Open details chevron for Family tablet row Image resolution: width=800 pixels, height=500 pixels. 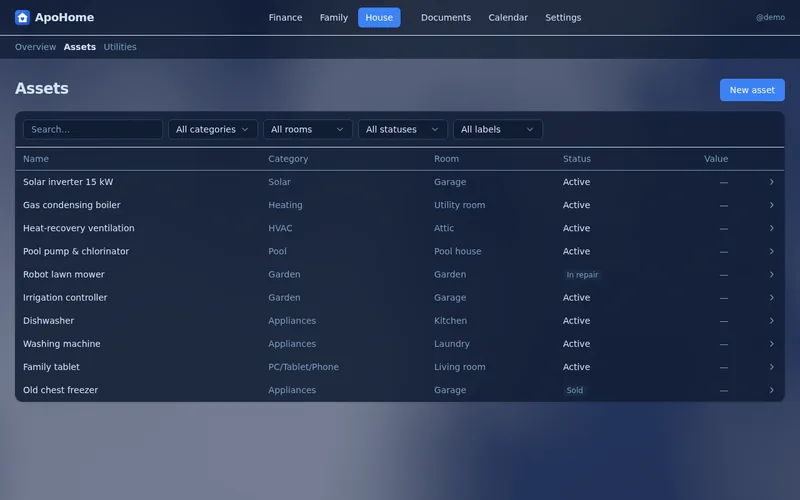pos(771,367)
